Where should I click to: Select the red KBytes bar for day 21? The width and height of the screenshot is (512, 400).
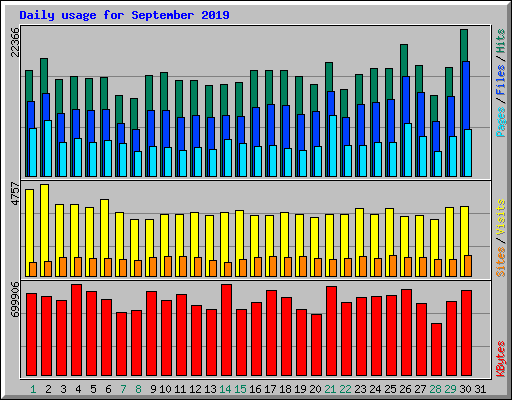coord(331,331)
